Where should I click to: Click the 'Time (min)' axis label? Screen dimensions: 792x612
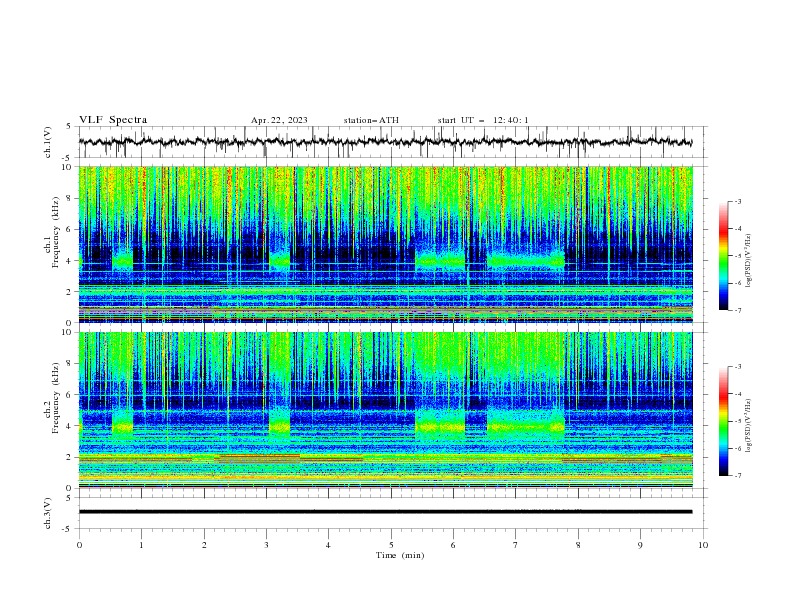400,555
